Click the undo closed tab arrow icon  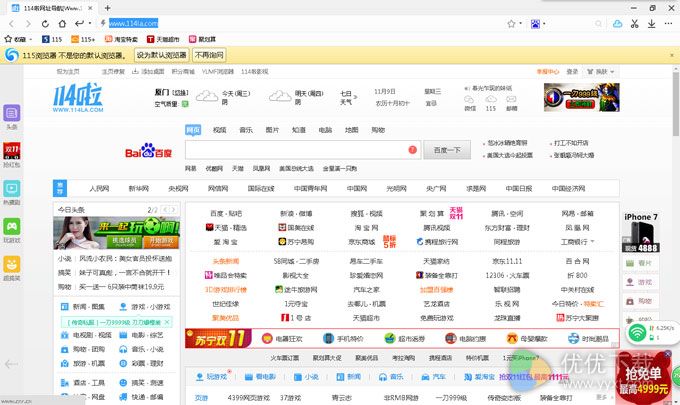tap(79, 23)
